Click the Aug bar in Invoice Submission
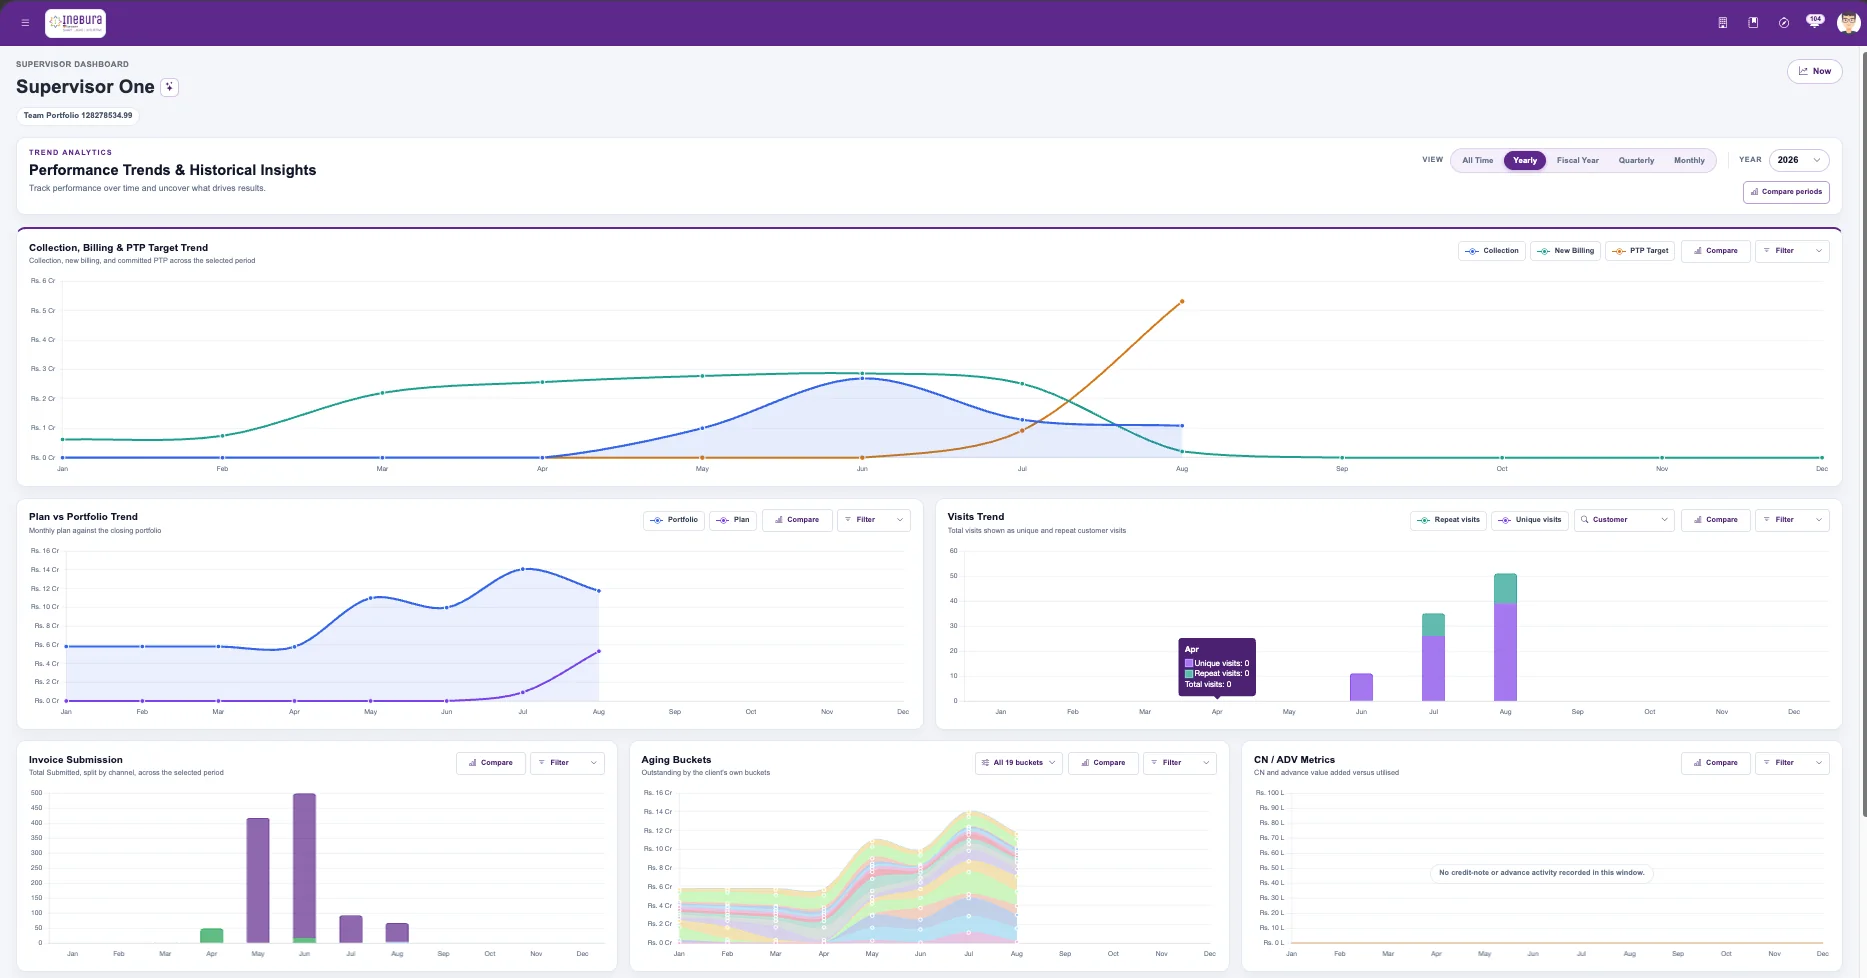The height and width of the screenshot is (978, 1867). pos(397,933)
